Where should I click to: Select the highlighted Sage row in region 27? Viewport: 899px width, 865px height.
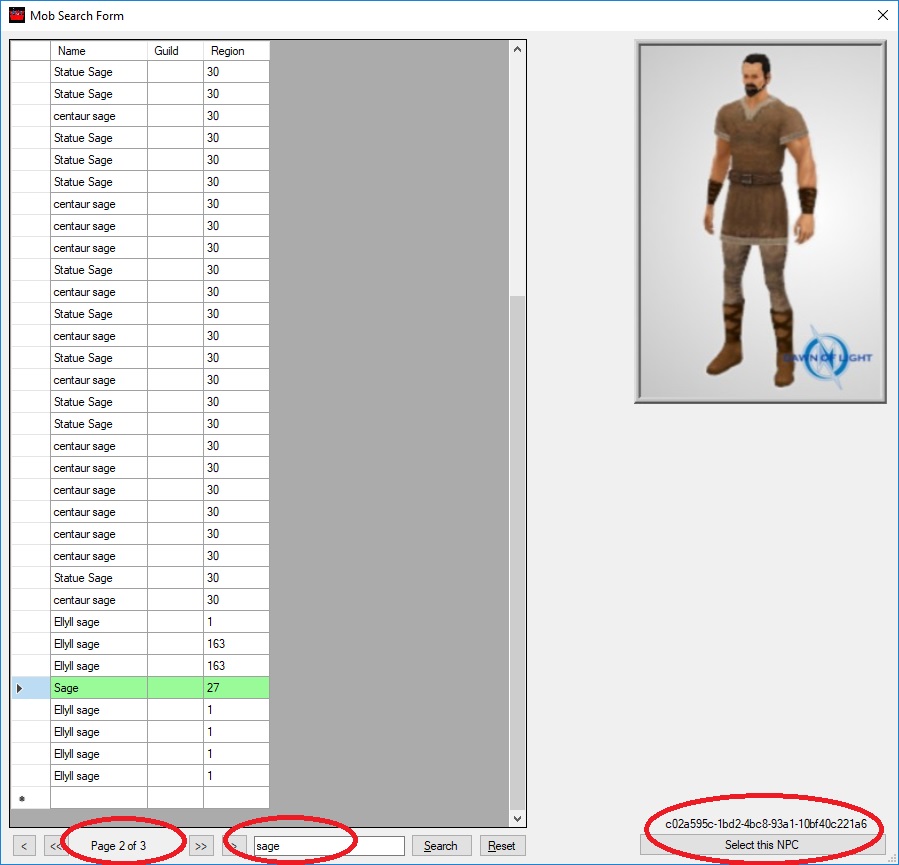(98, 688)
